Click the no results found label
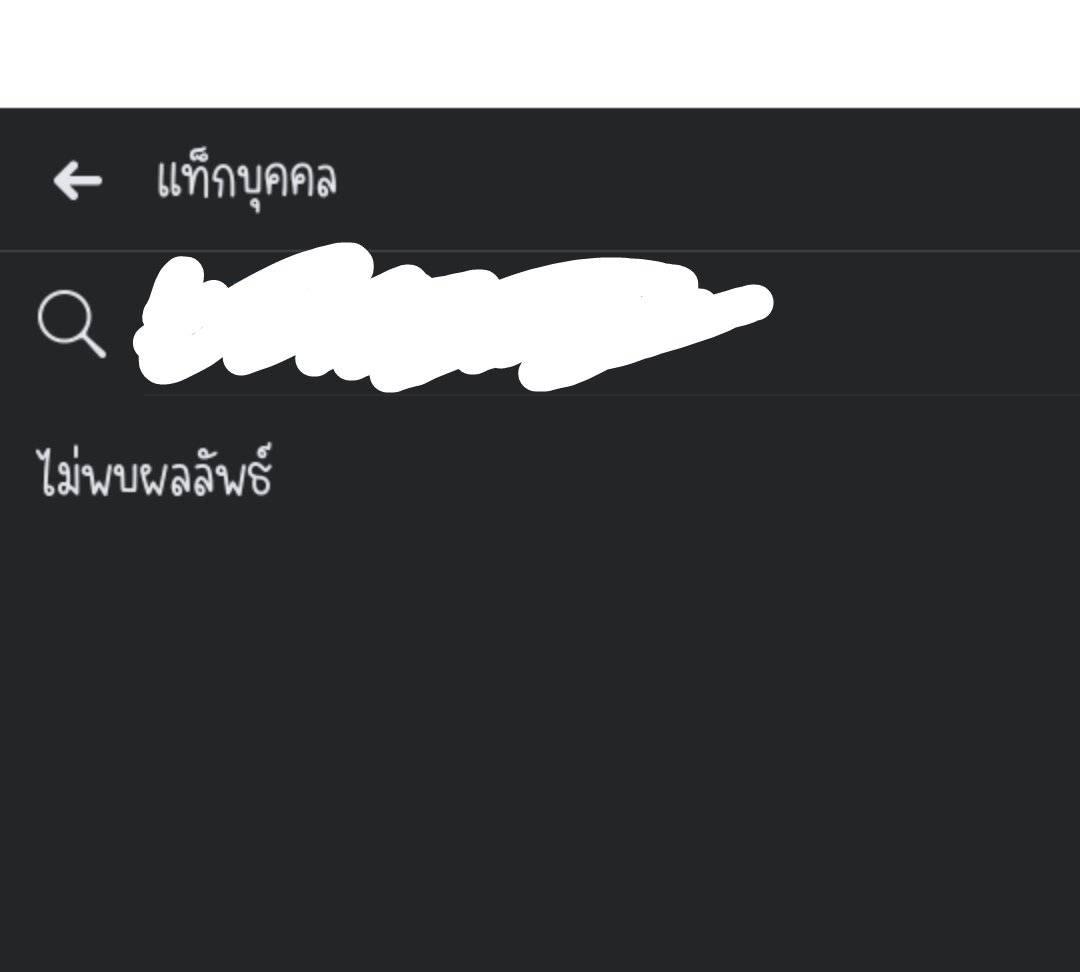Screen dimensions: 1080x972 pos(154,471)
